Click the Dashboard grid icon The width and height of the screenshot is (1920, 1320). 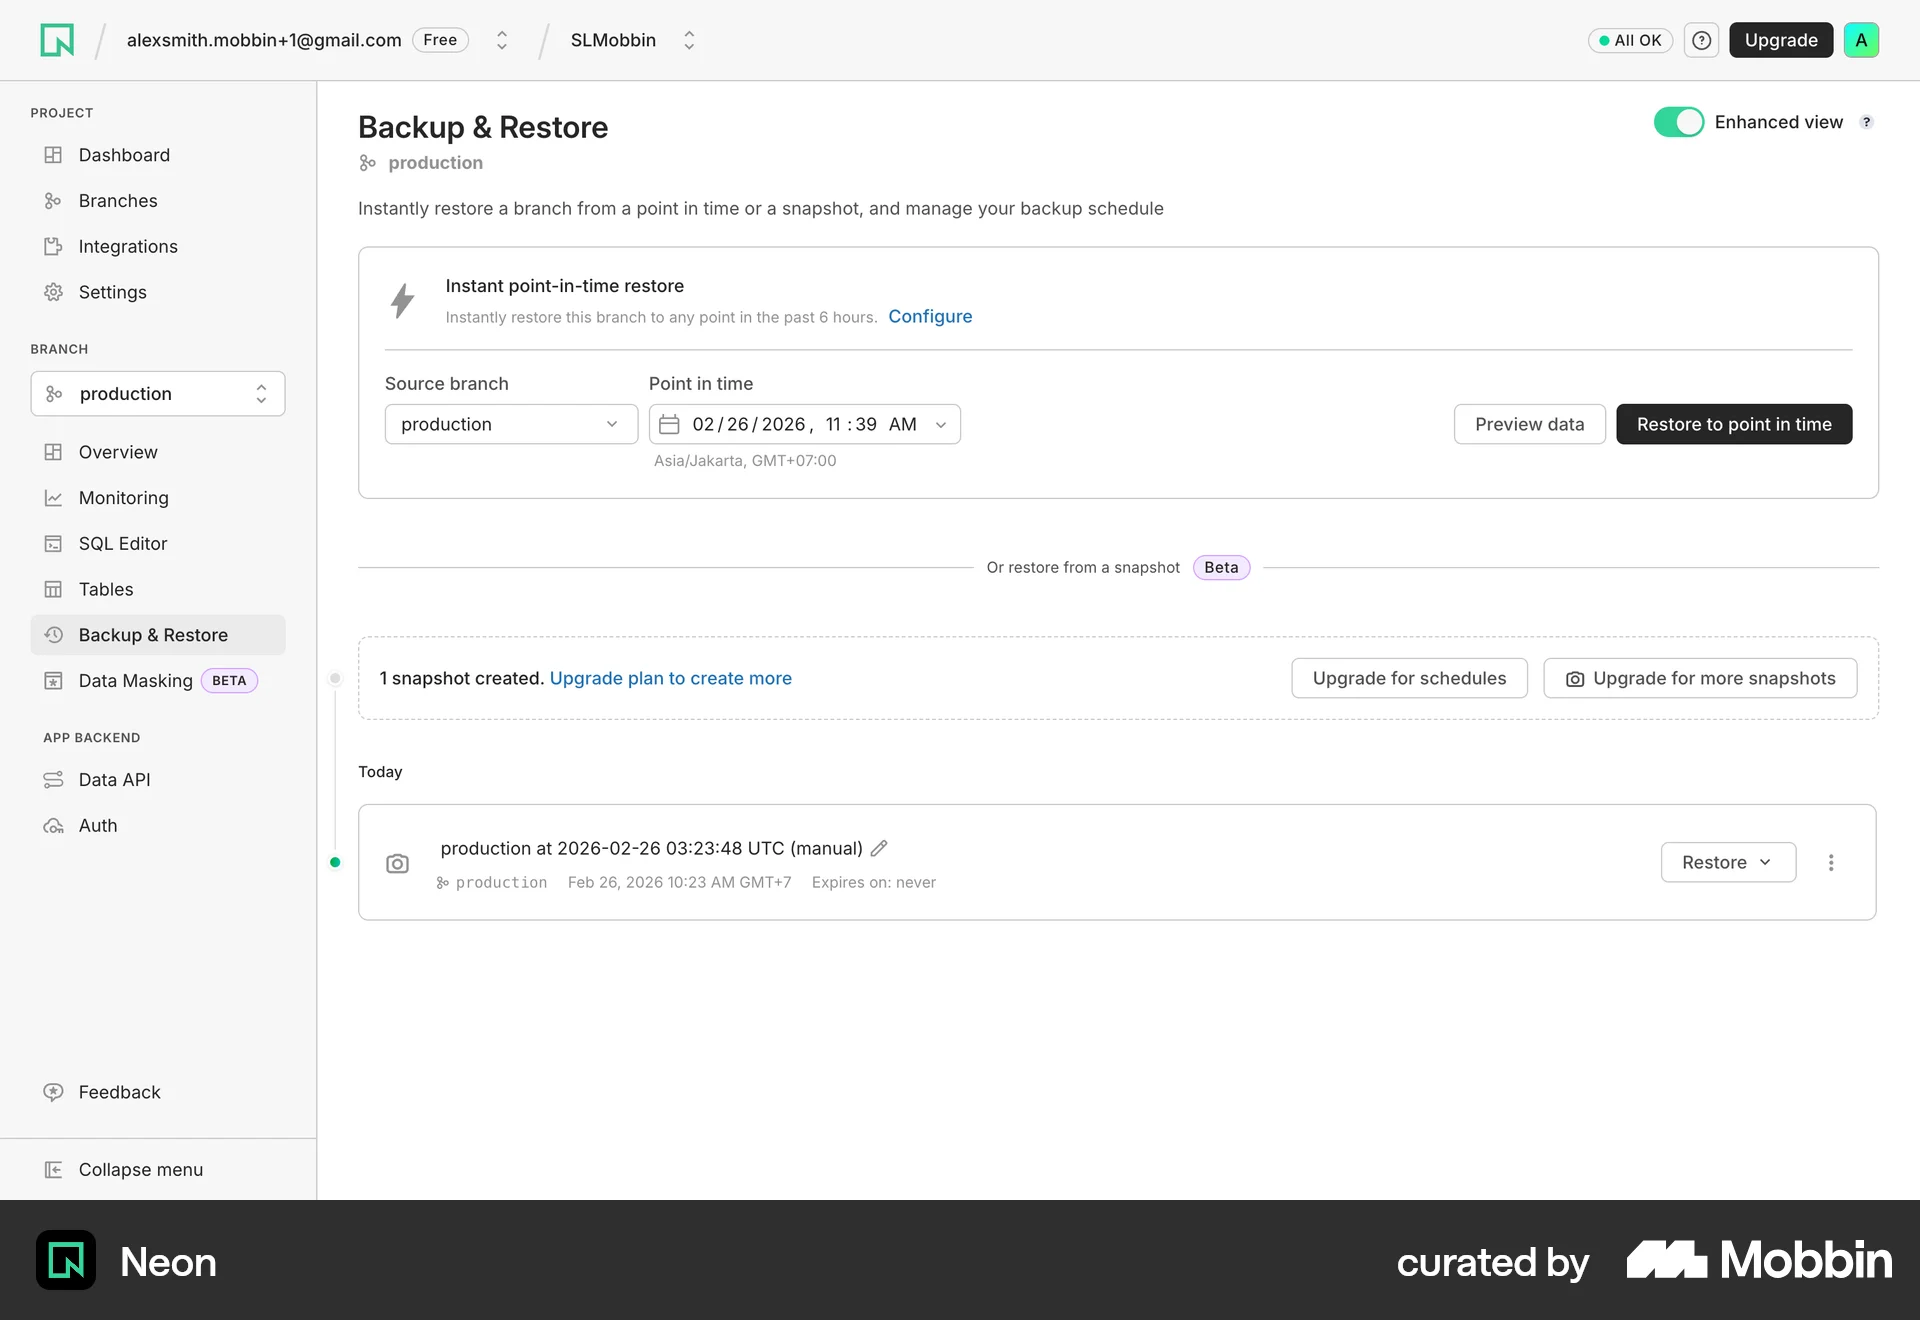(53, 155)
